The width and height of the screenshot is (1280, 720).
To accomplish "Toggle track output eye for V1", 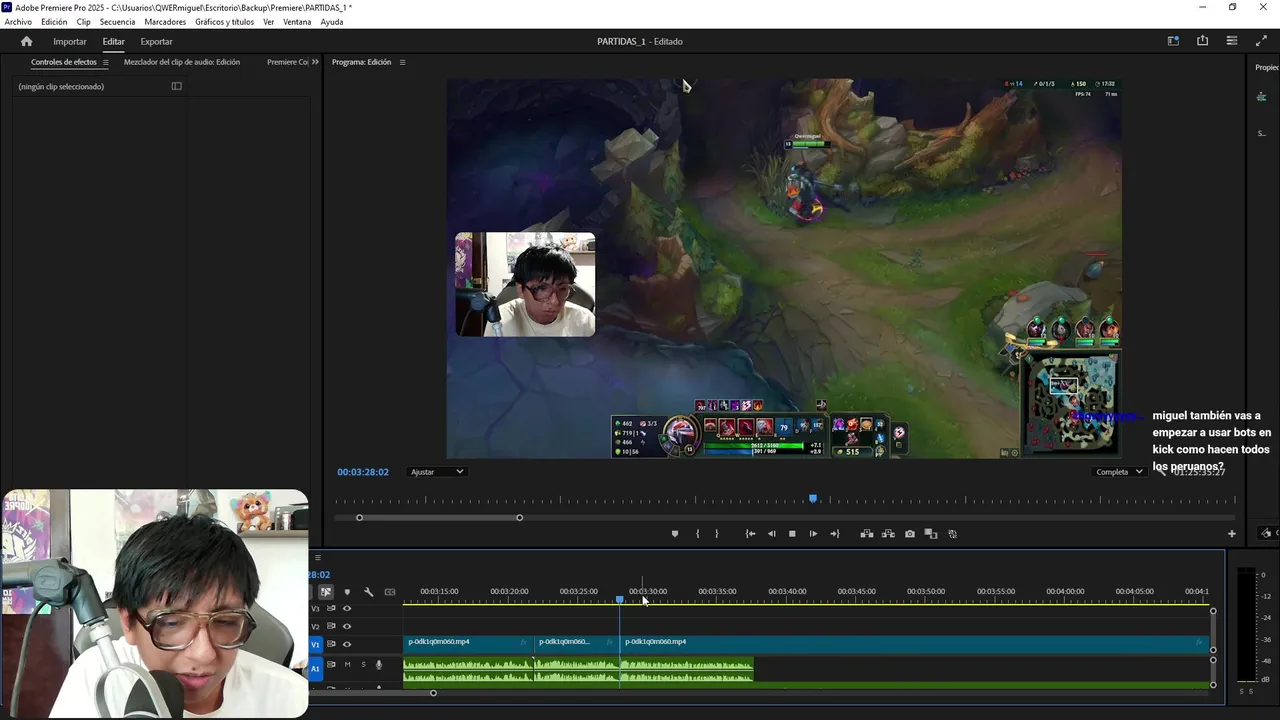I will 347,644.
